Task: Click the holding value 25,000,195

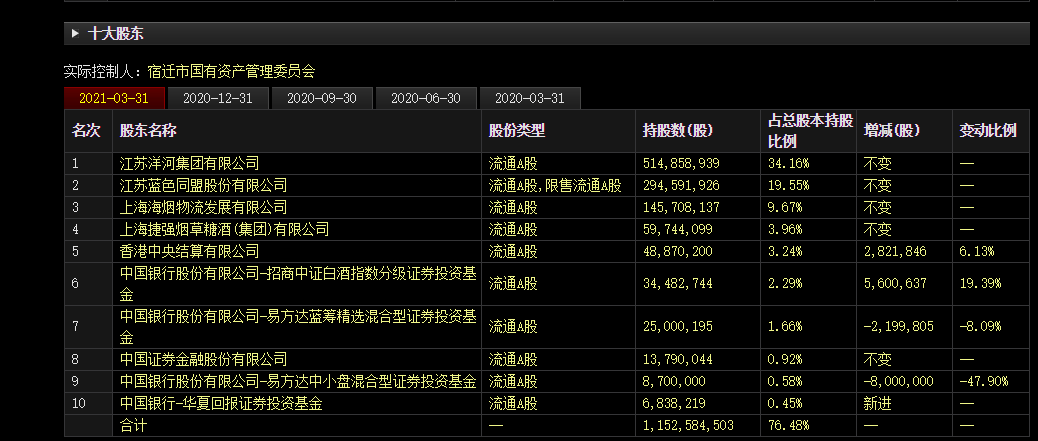Action: [x=677, y=326]
